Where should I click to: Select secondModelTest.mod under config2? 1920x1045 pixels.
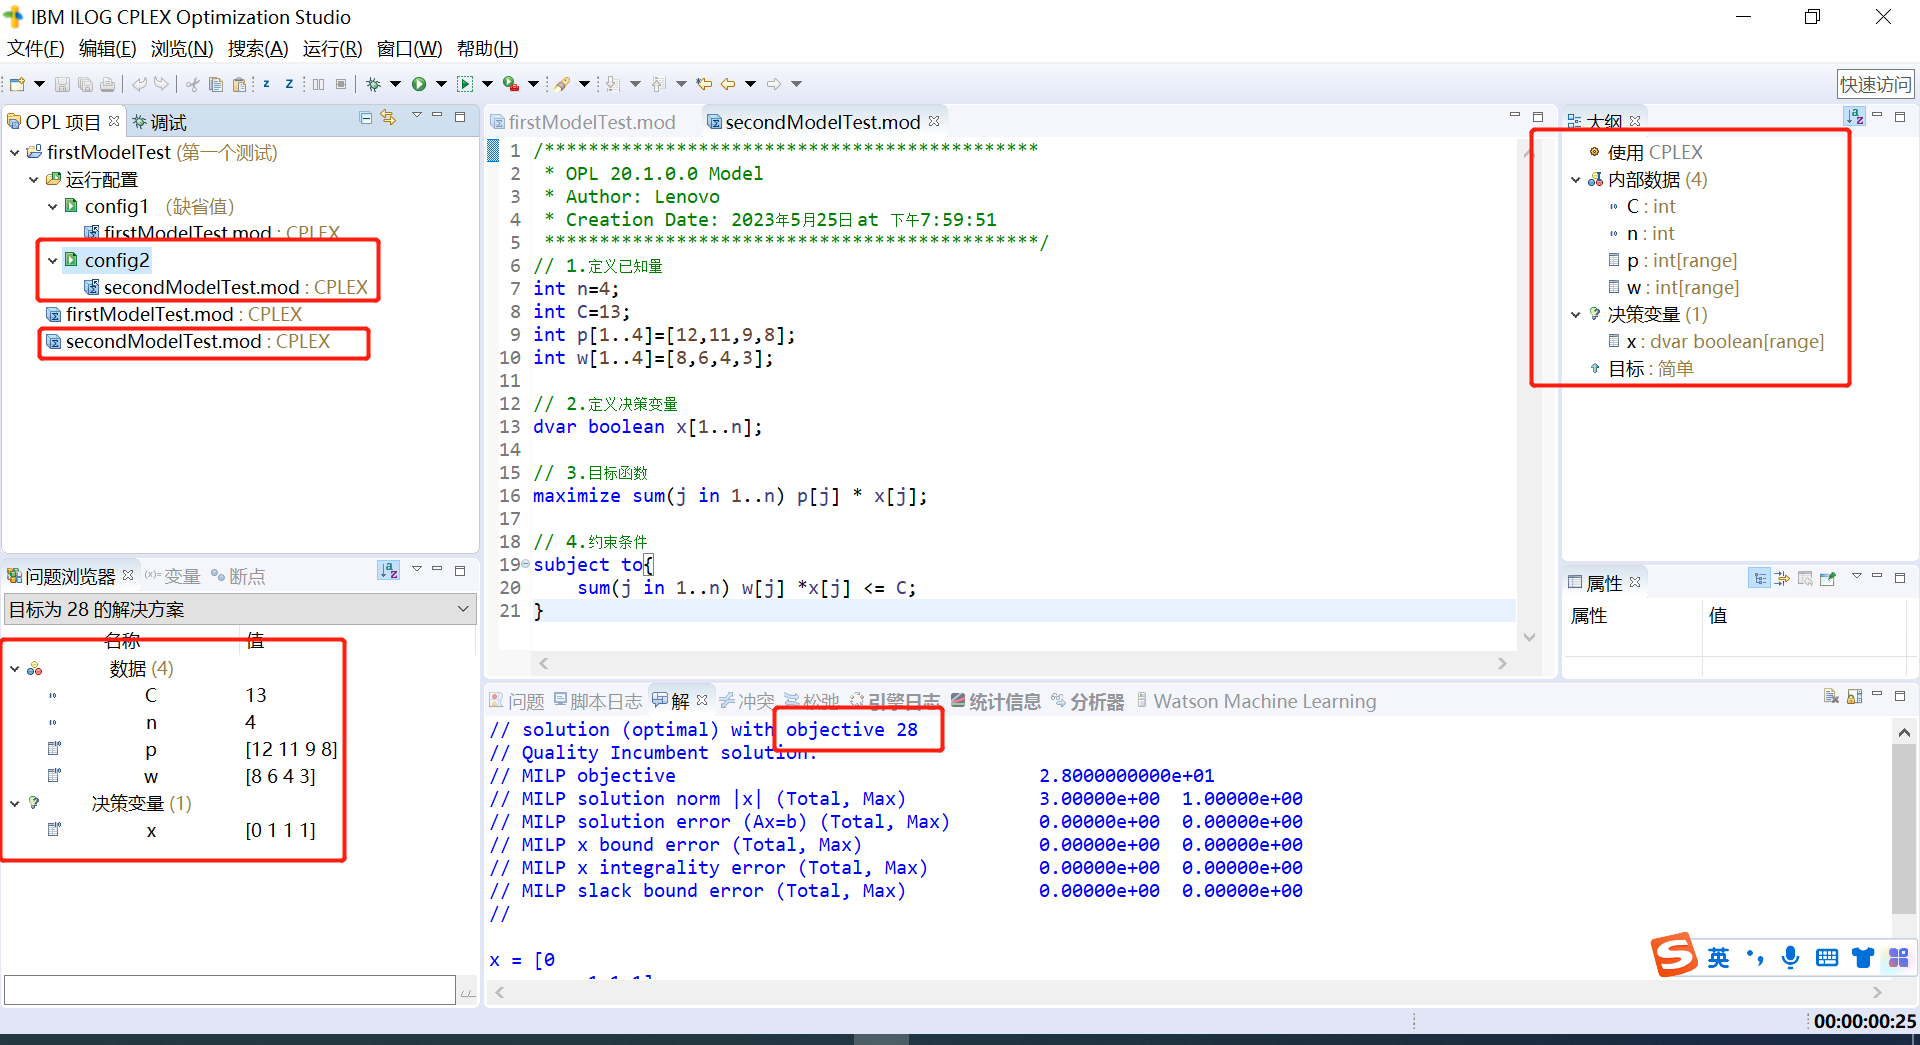(226, 287)
